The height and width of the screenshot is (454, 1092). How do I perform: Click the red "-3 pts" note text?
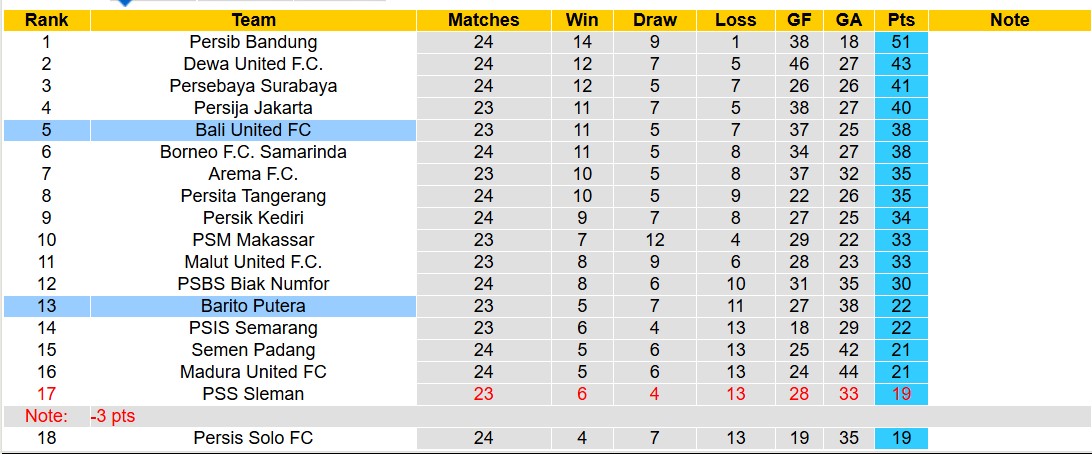[112, 416]
